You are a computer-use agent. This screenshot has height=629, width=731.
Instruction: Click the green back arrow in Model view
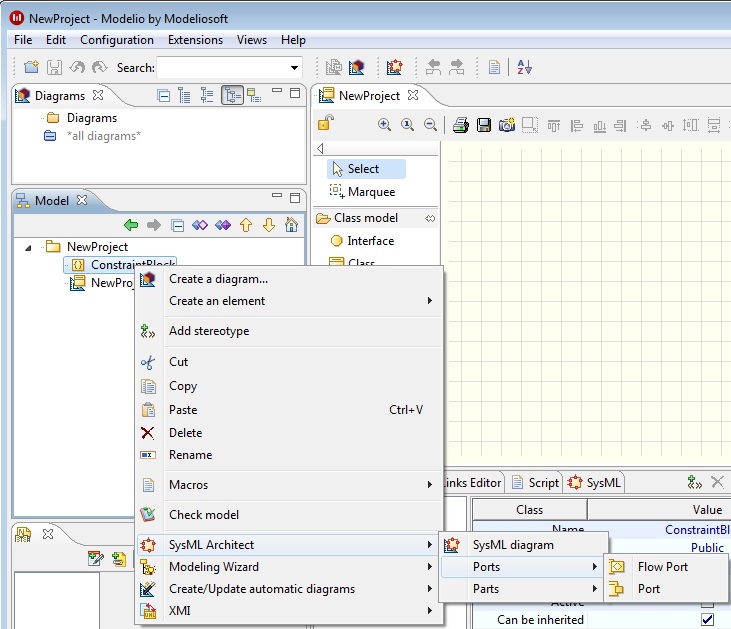tap(131, 225)
